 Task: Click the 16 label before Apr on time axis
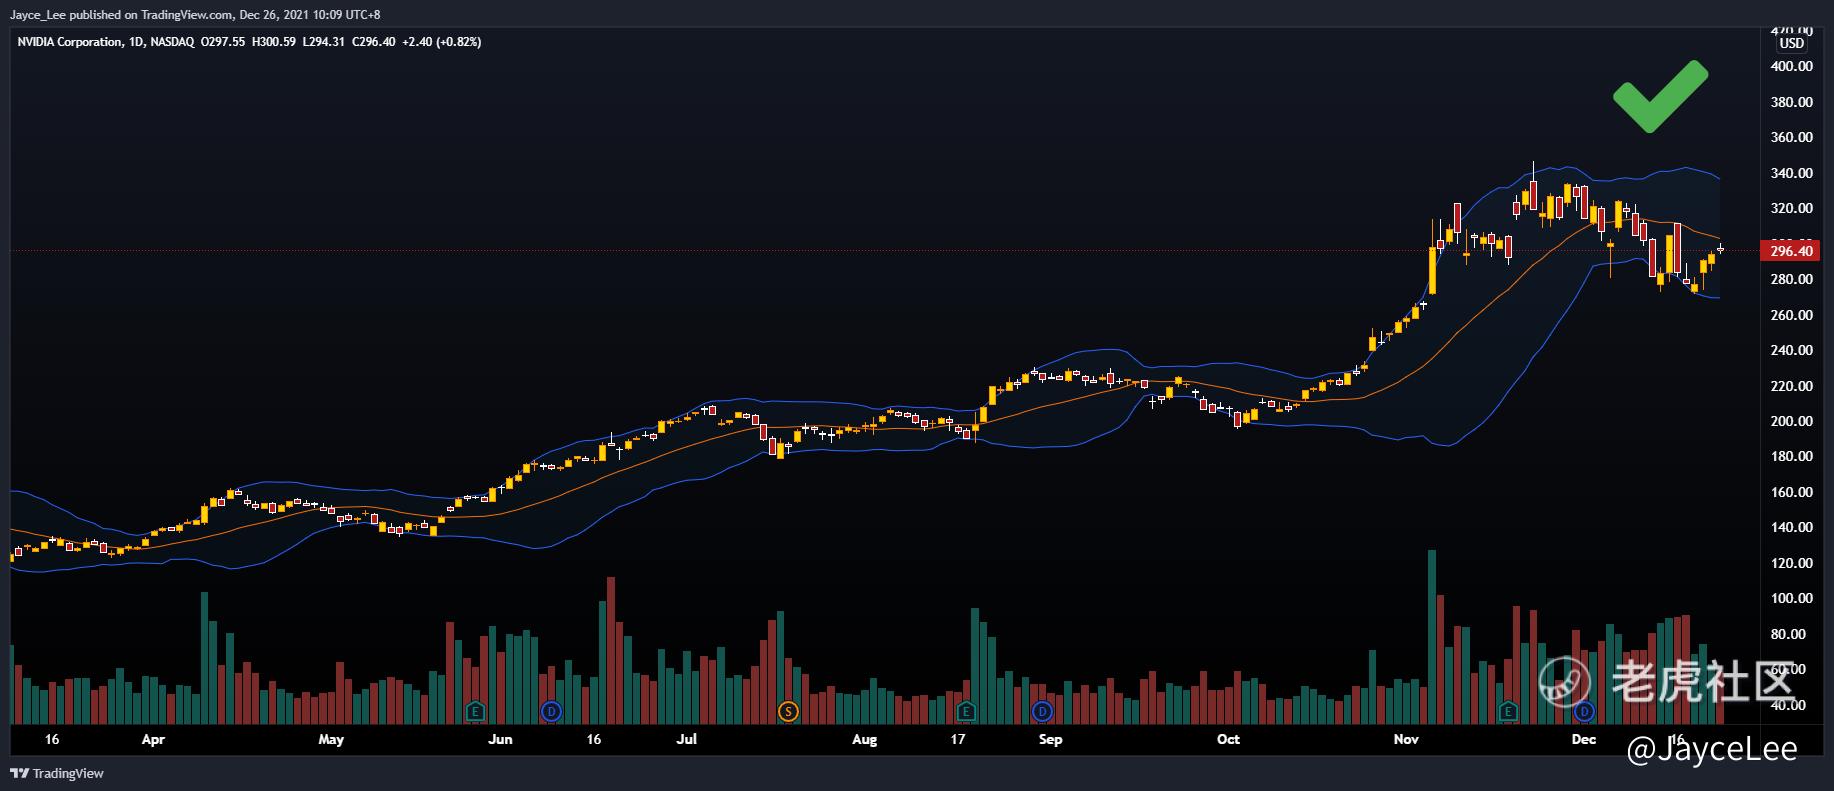click(x=52, y=740)
